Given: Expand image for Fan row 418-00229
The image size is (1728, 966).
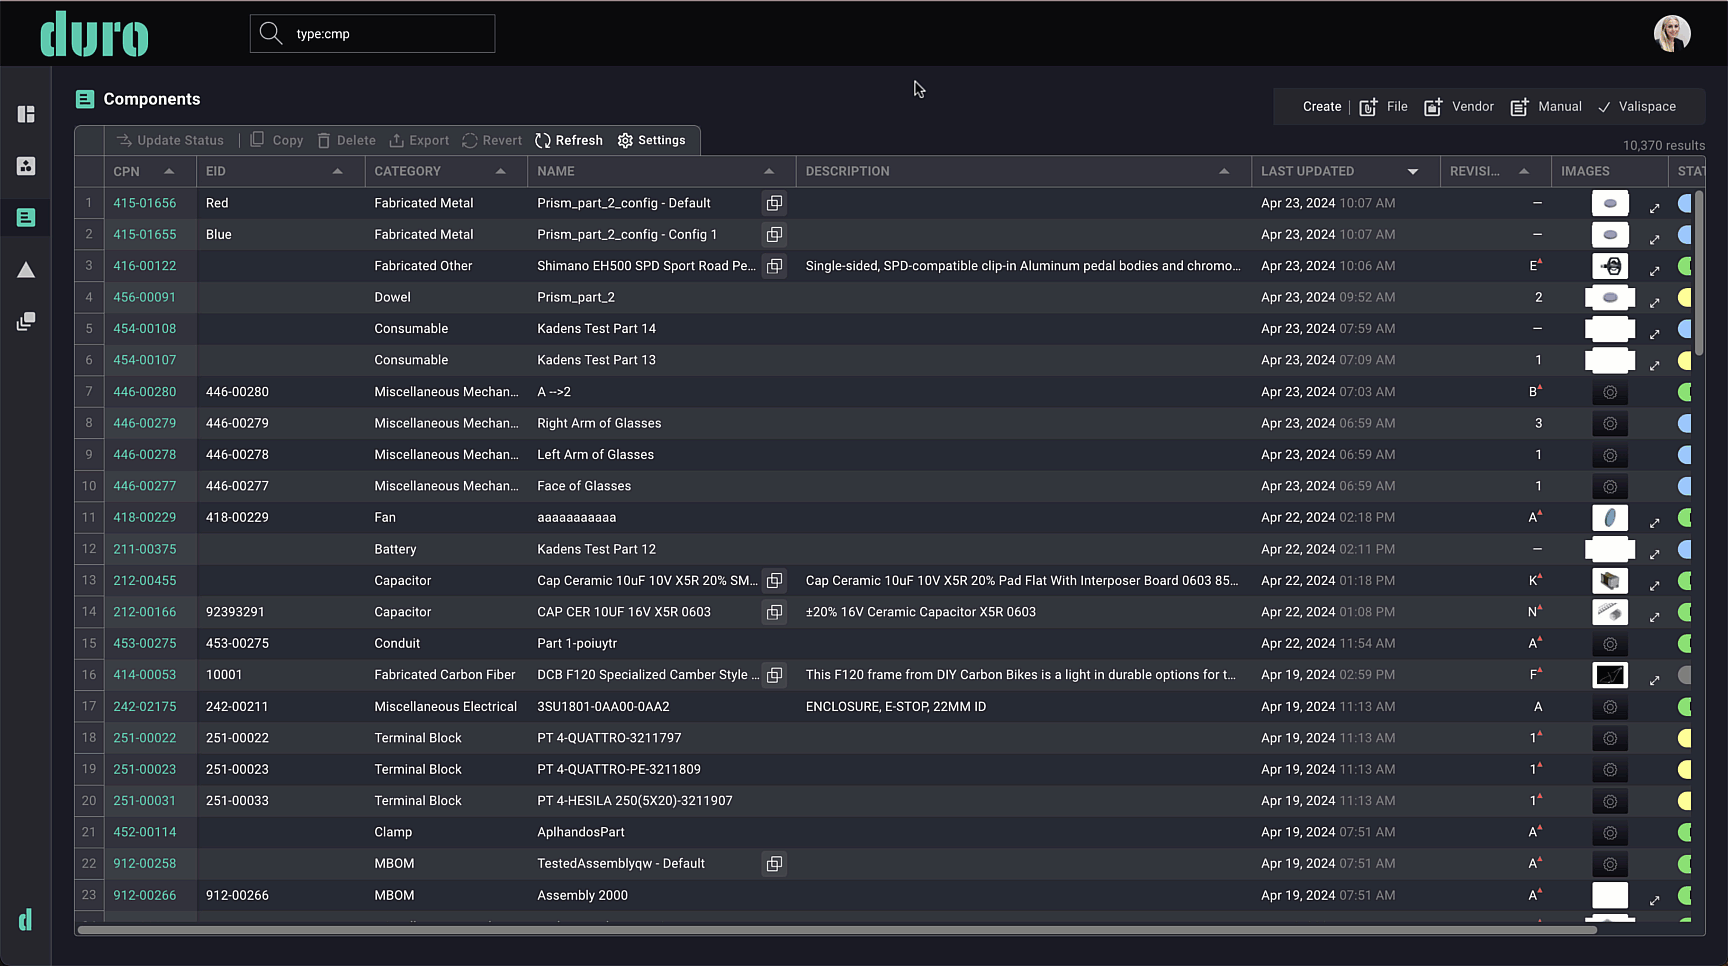Looking at the screenshot, I should 1655,523.
